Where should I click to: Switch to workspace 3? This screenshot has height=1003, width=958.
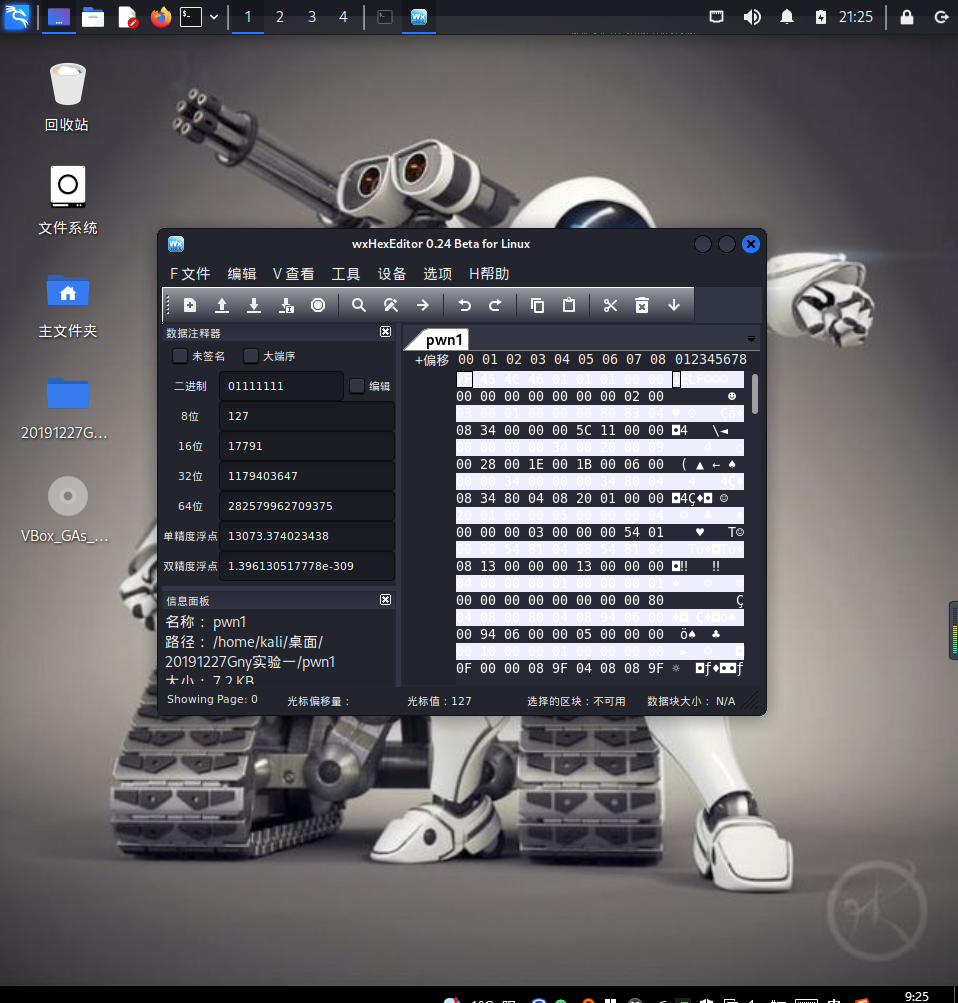312,17
